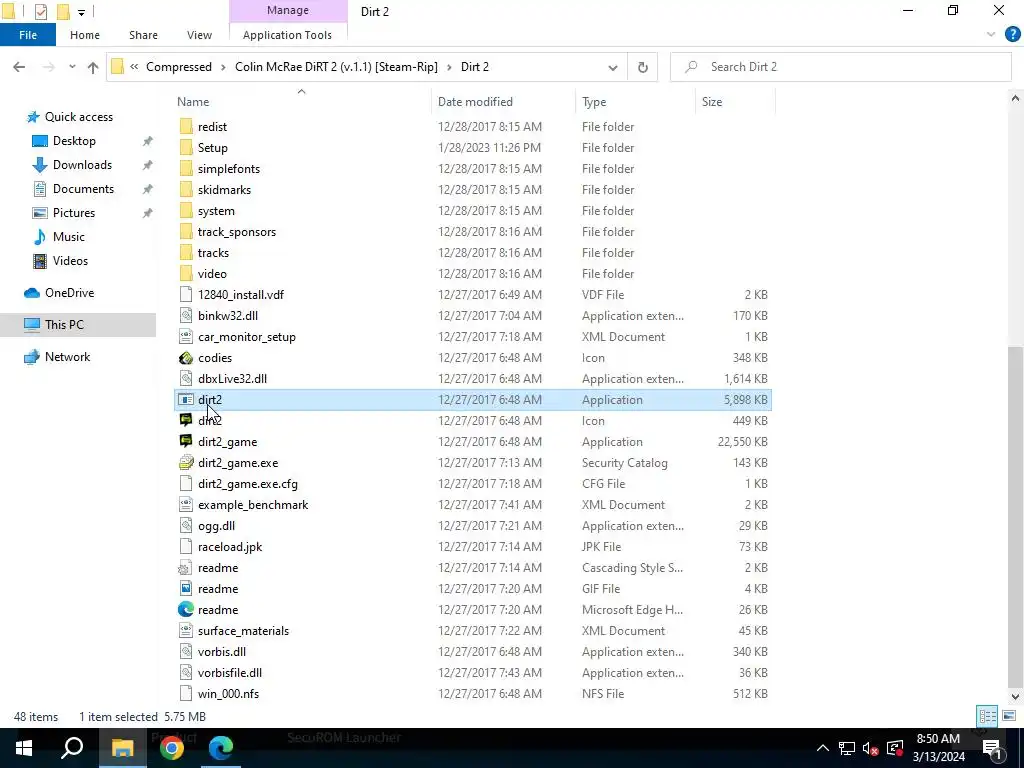
Task: Launch Google Chrome from taskbar
Action: coord(172,748)
